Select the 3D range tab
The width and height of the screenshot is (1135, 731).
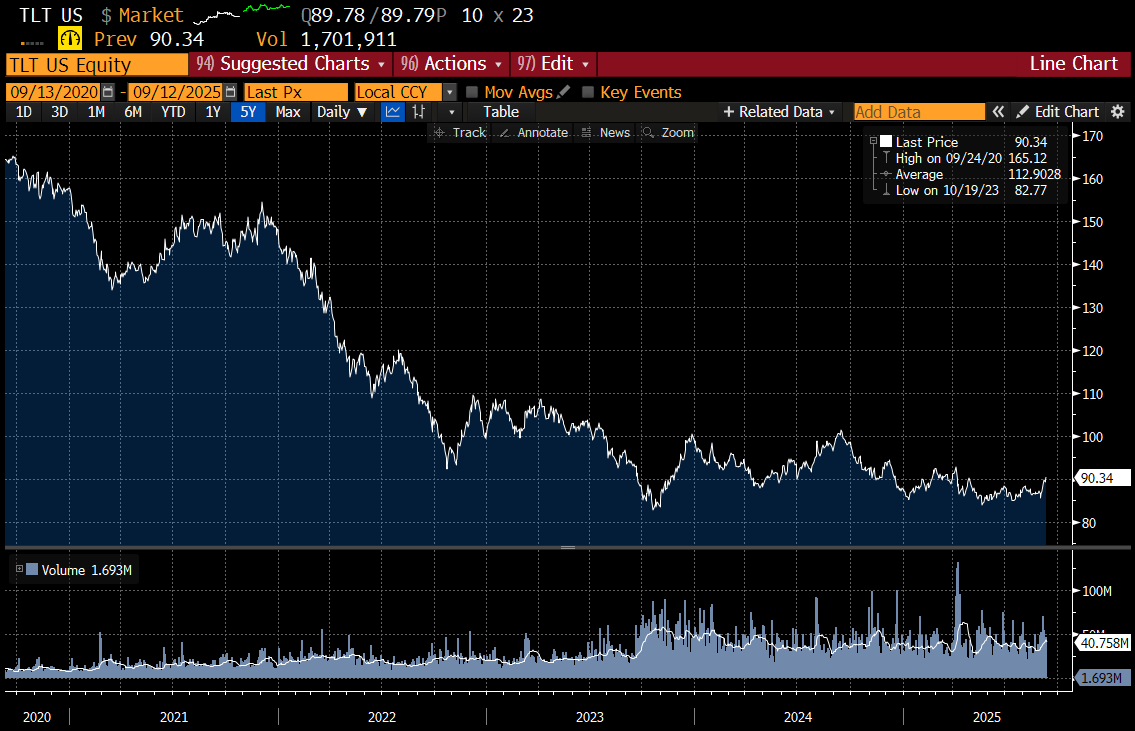click(x=59, y=112)
